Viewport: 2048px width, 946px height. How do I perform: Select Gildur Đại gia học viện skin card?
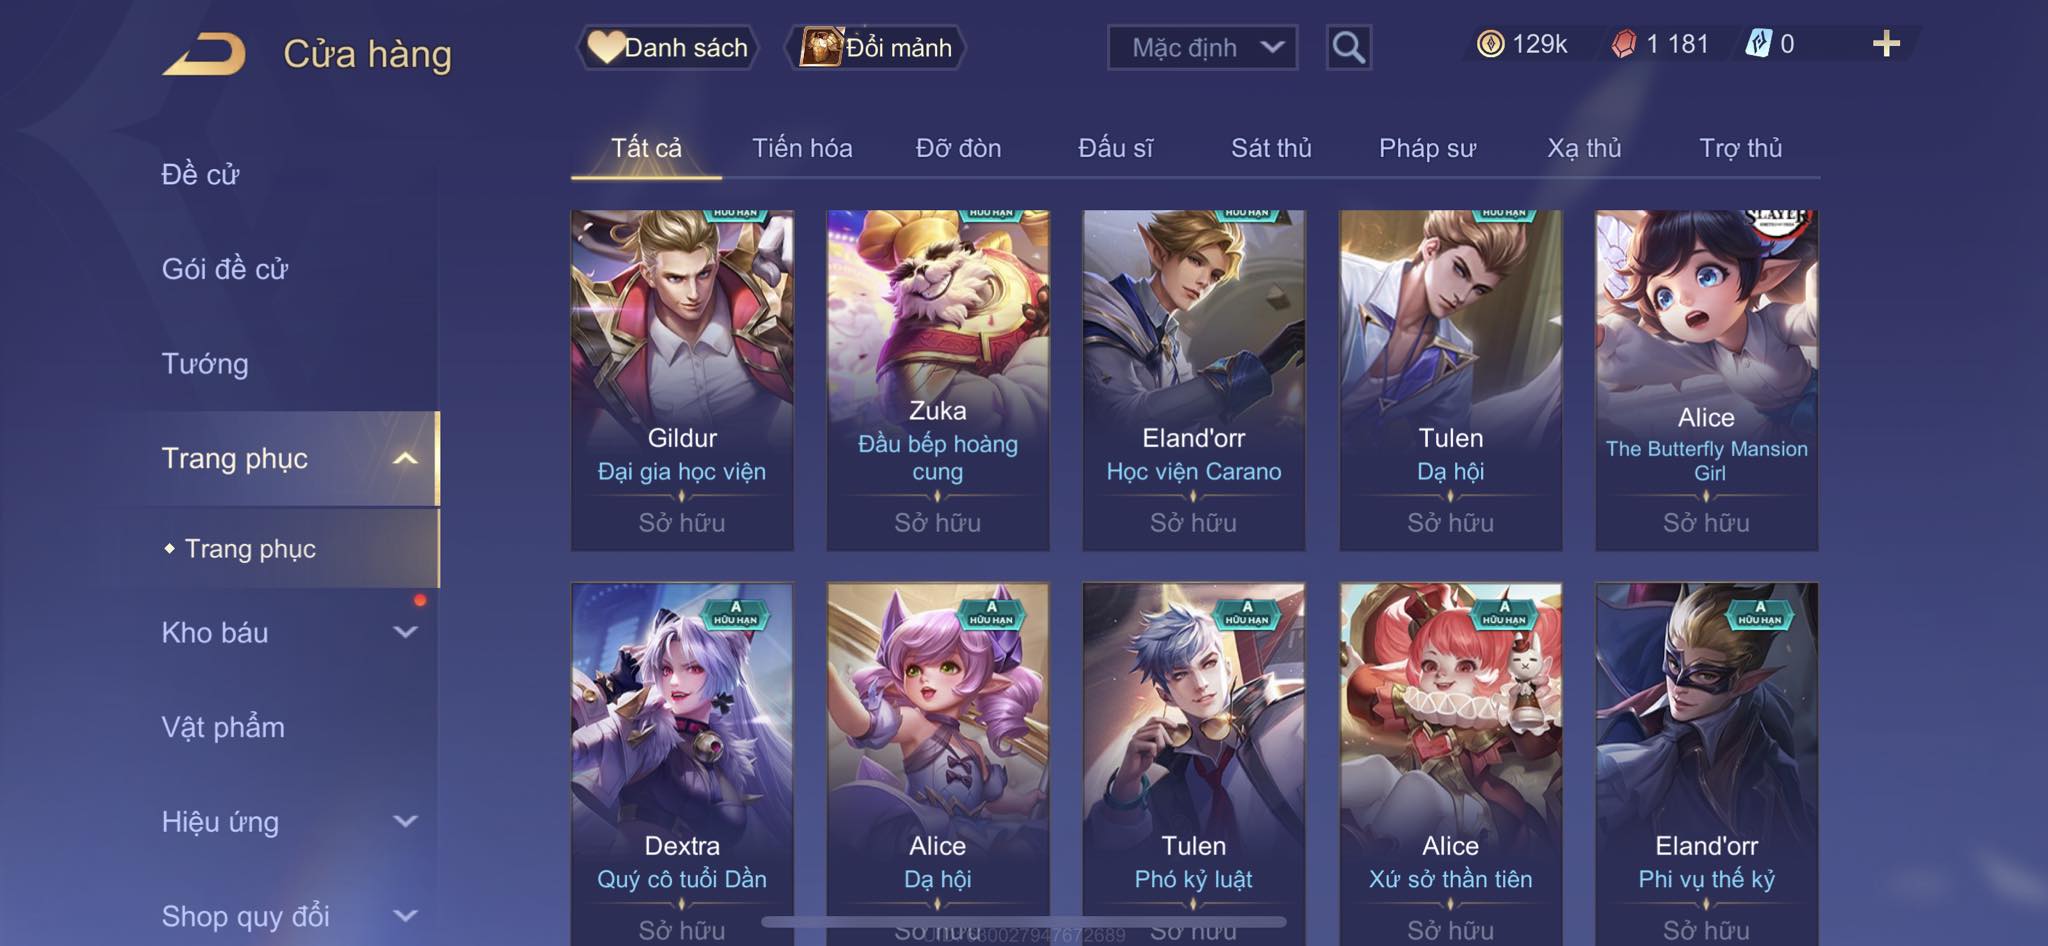[682, 380]
